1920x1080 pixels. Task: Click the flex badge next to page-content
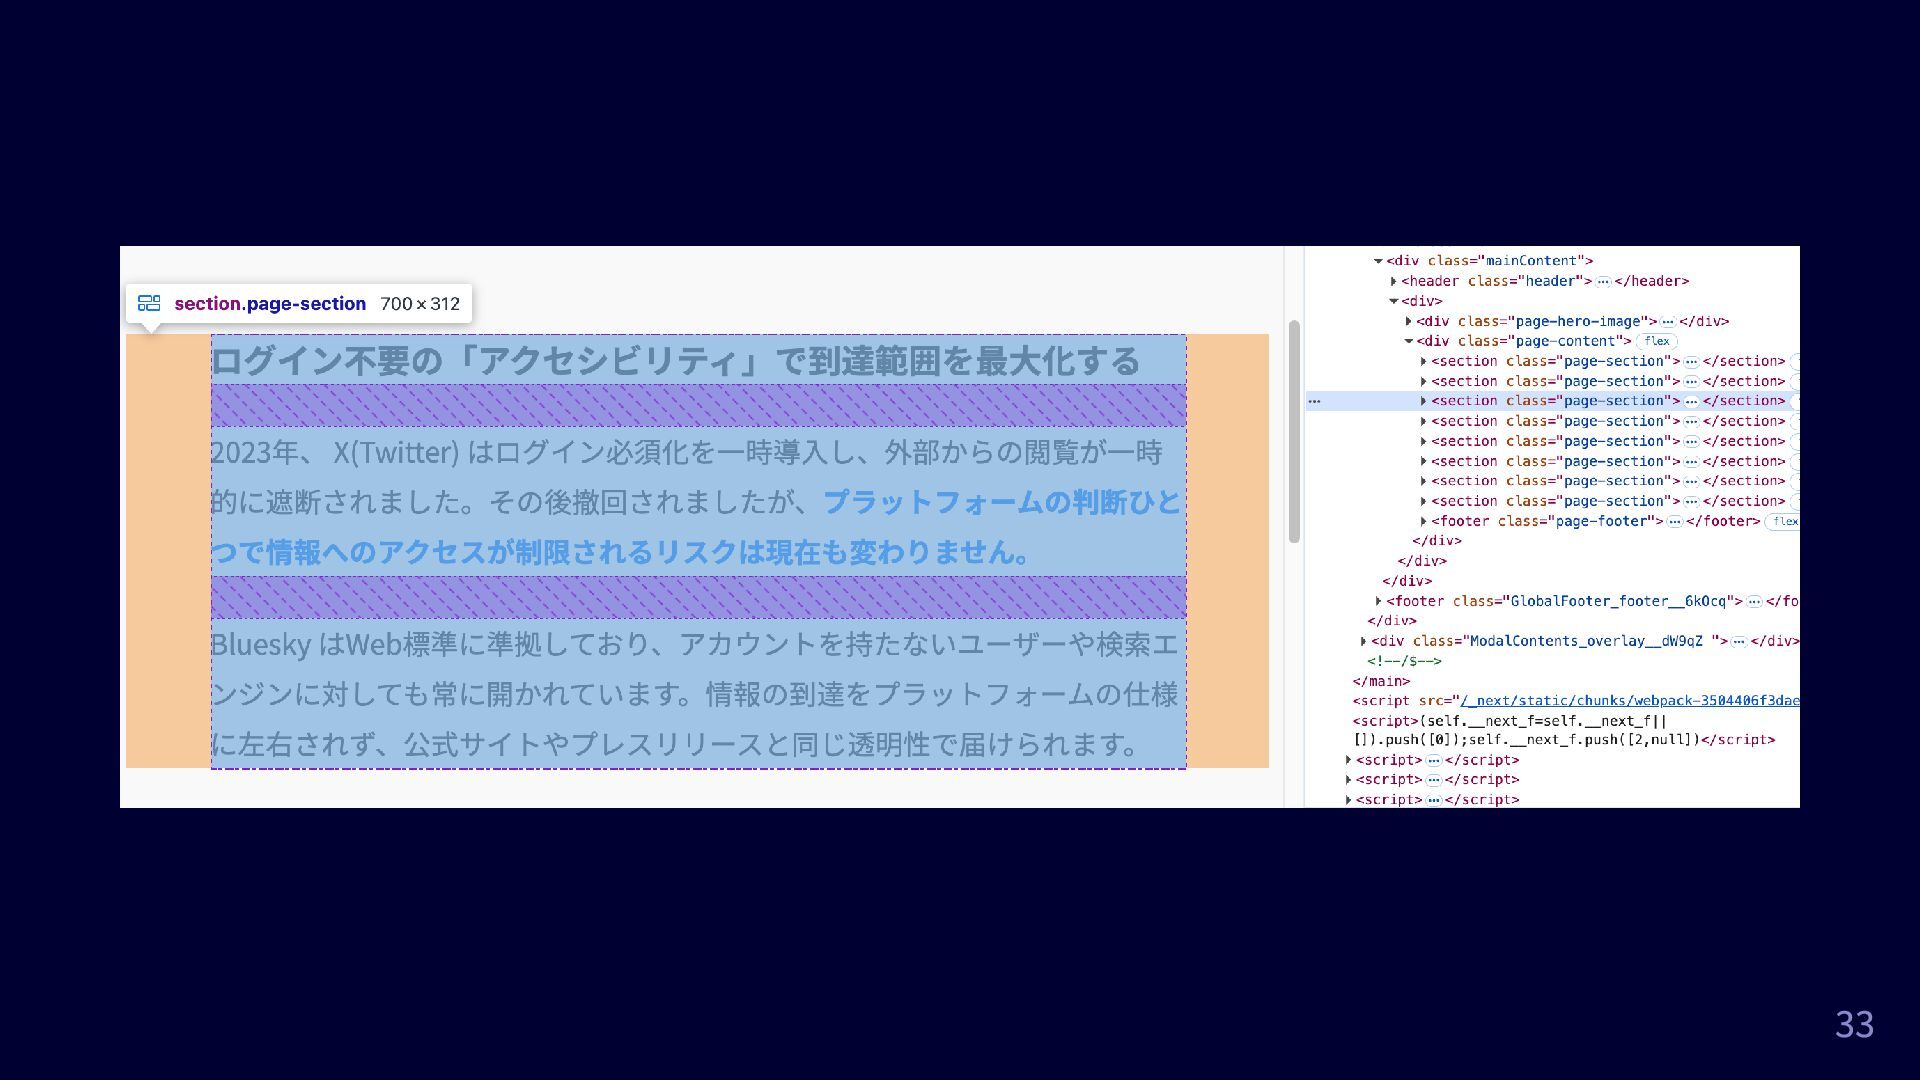click(x=1656, y=341)
